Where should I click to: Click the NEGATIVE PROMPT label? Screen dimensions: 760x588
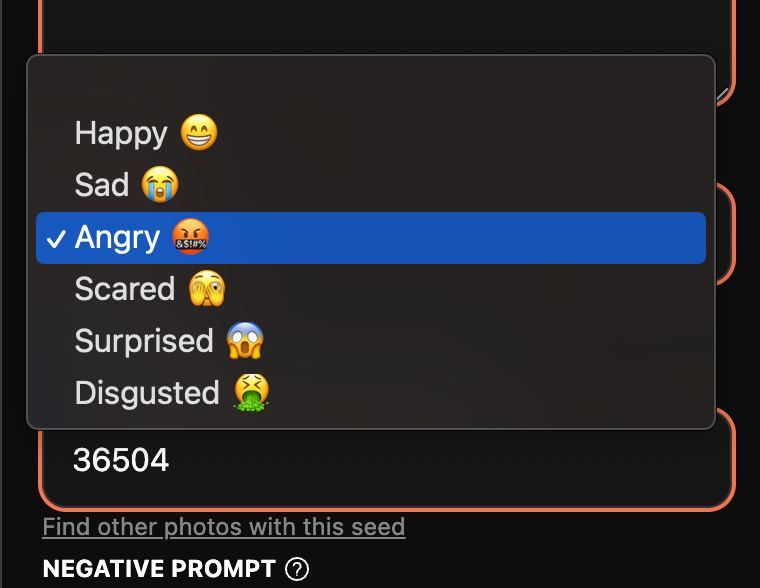[159, 569]
